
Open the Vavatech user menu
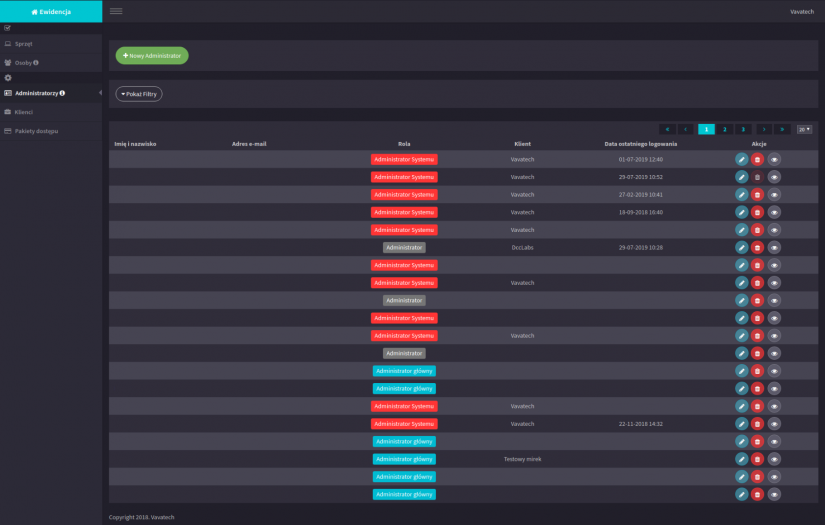(x=802, y=12)
